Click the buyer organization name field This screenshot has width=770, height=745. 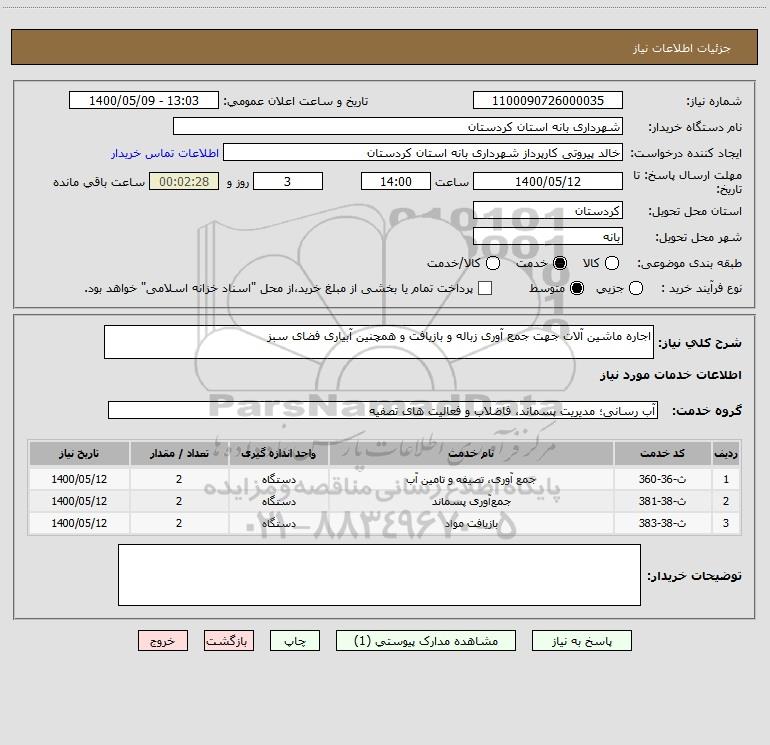(398, 127)
